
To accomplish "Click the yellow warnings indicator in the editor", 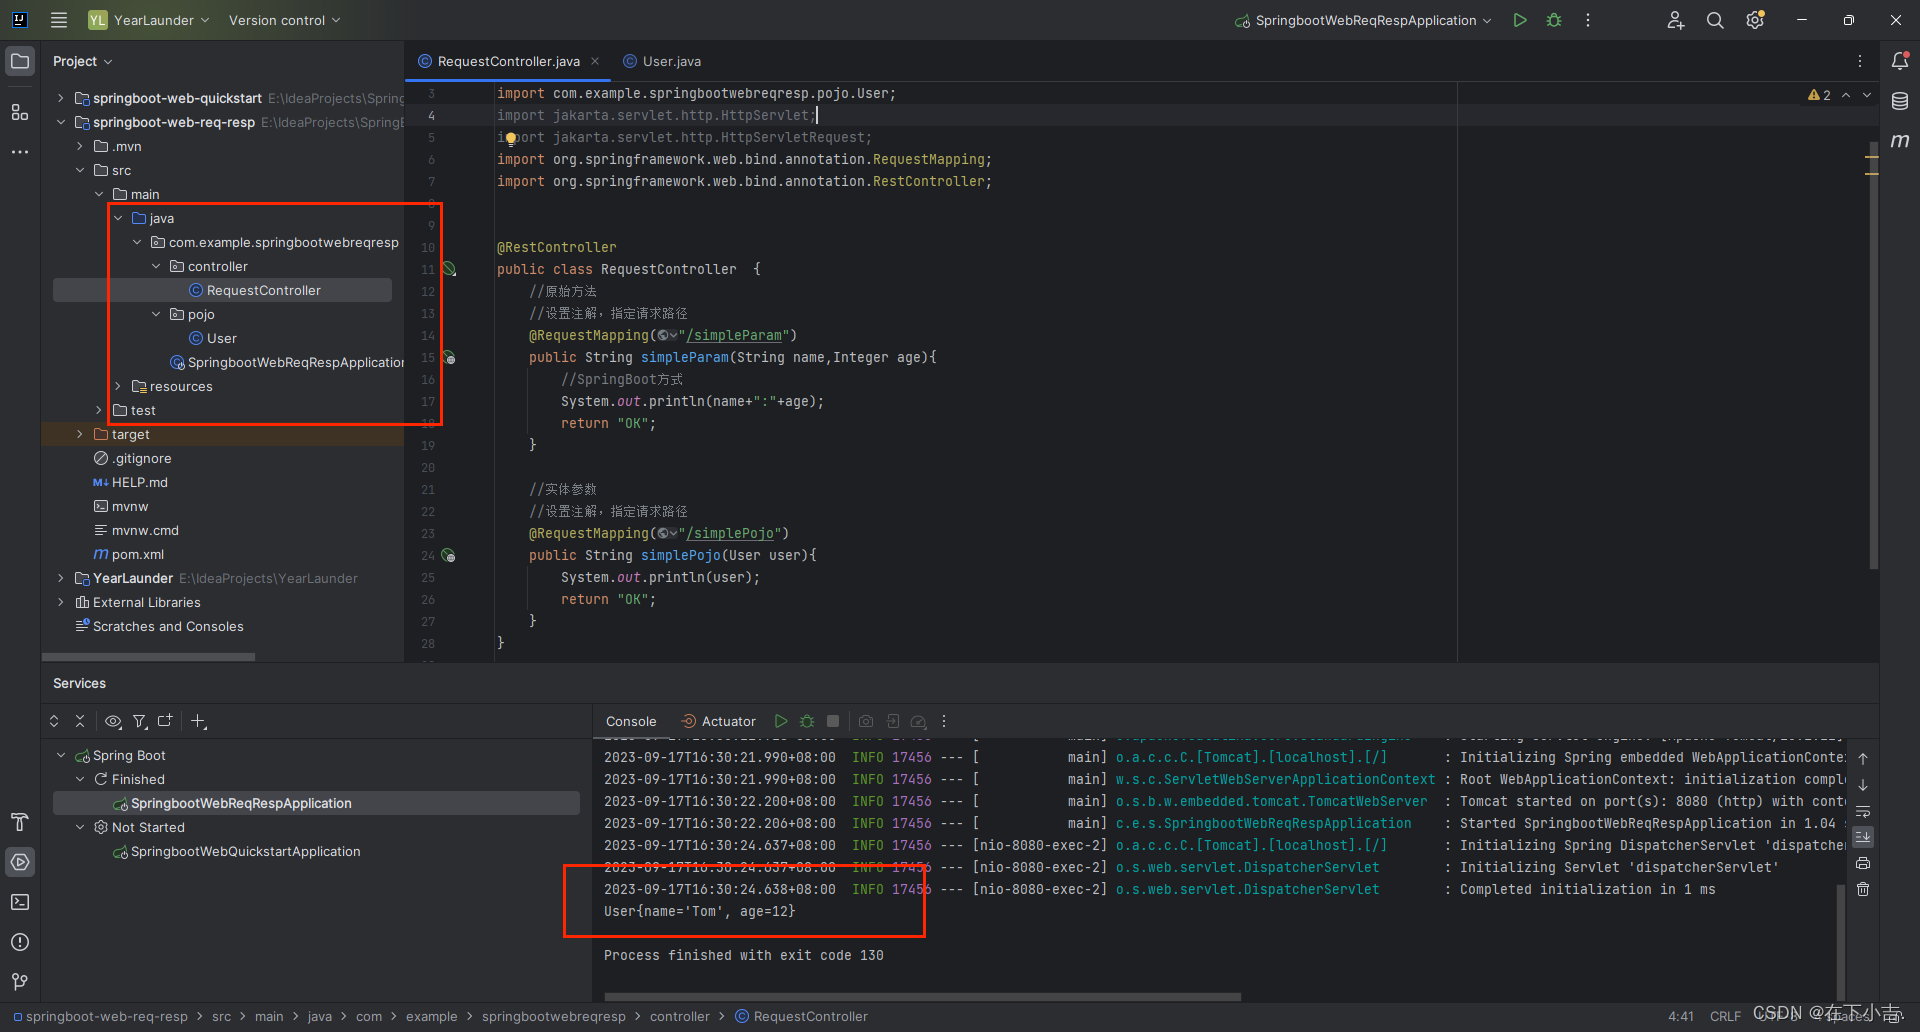I will [x=1819, y=95].
